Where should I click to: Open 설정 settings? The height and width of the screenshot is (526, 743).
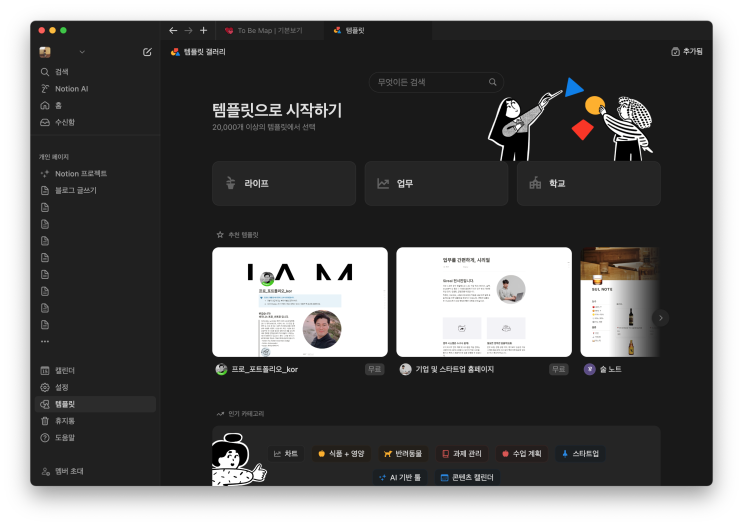(x=95, y=387)
